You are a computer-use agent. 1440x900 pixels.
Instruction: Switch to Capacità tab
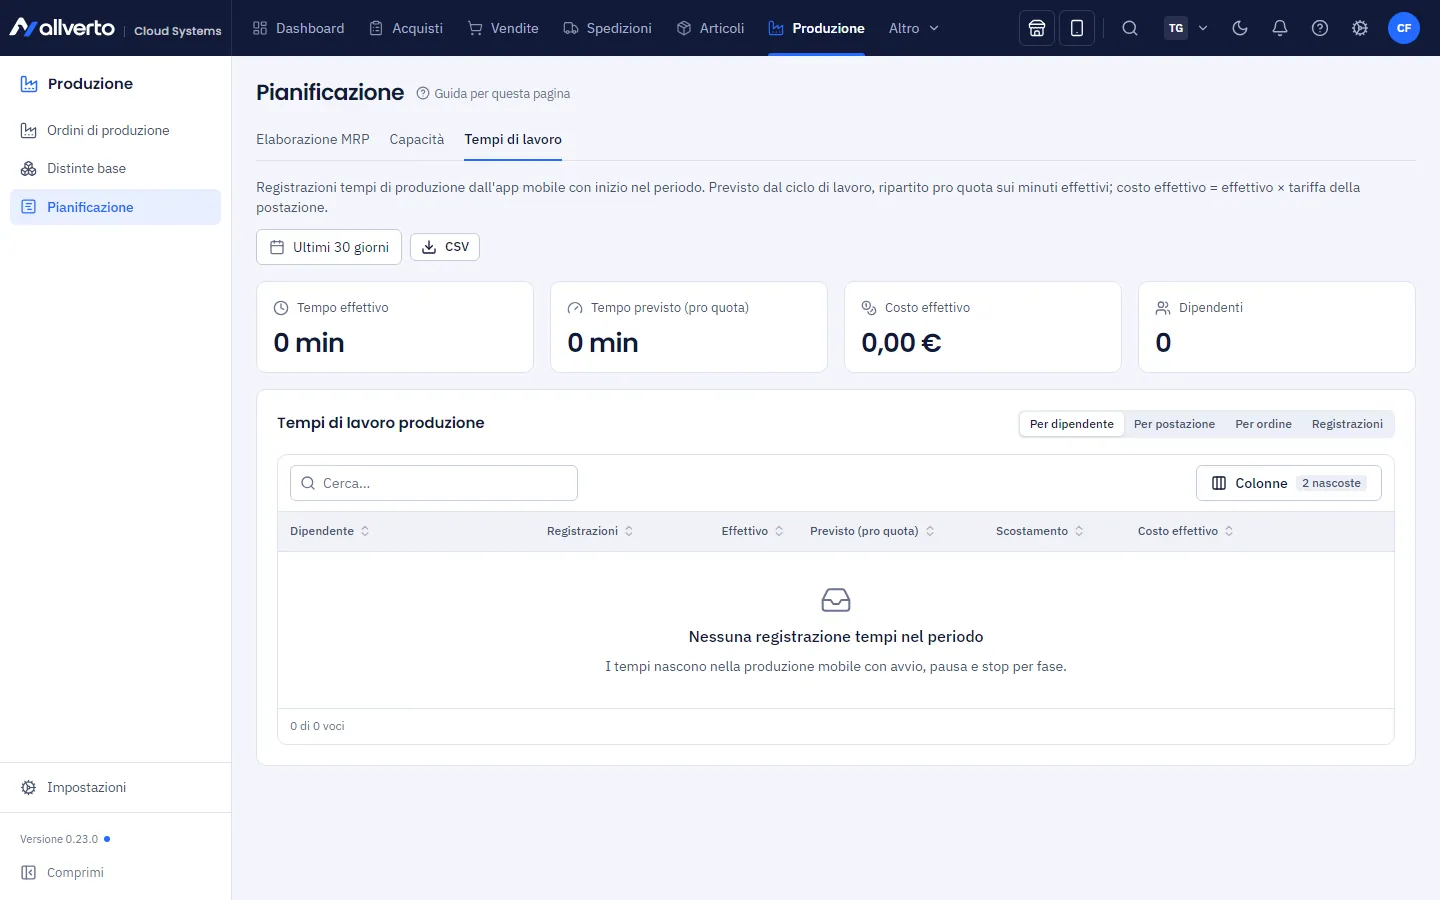417,139
